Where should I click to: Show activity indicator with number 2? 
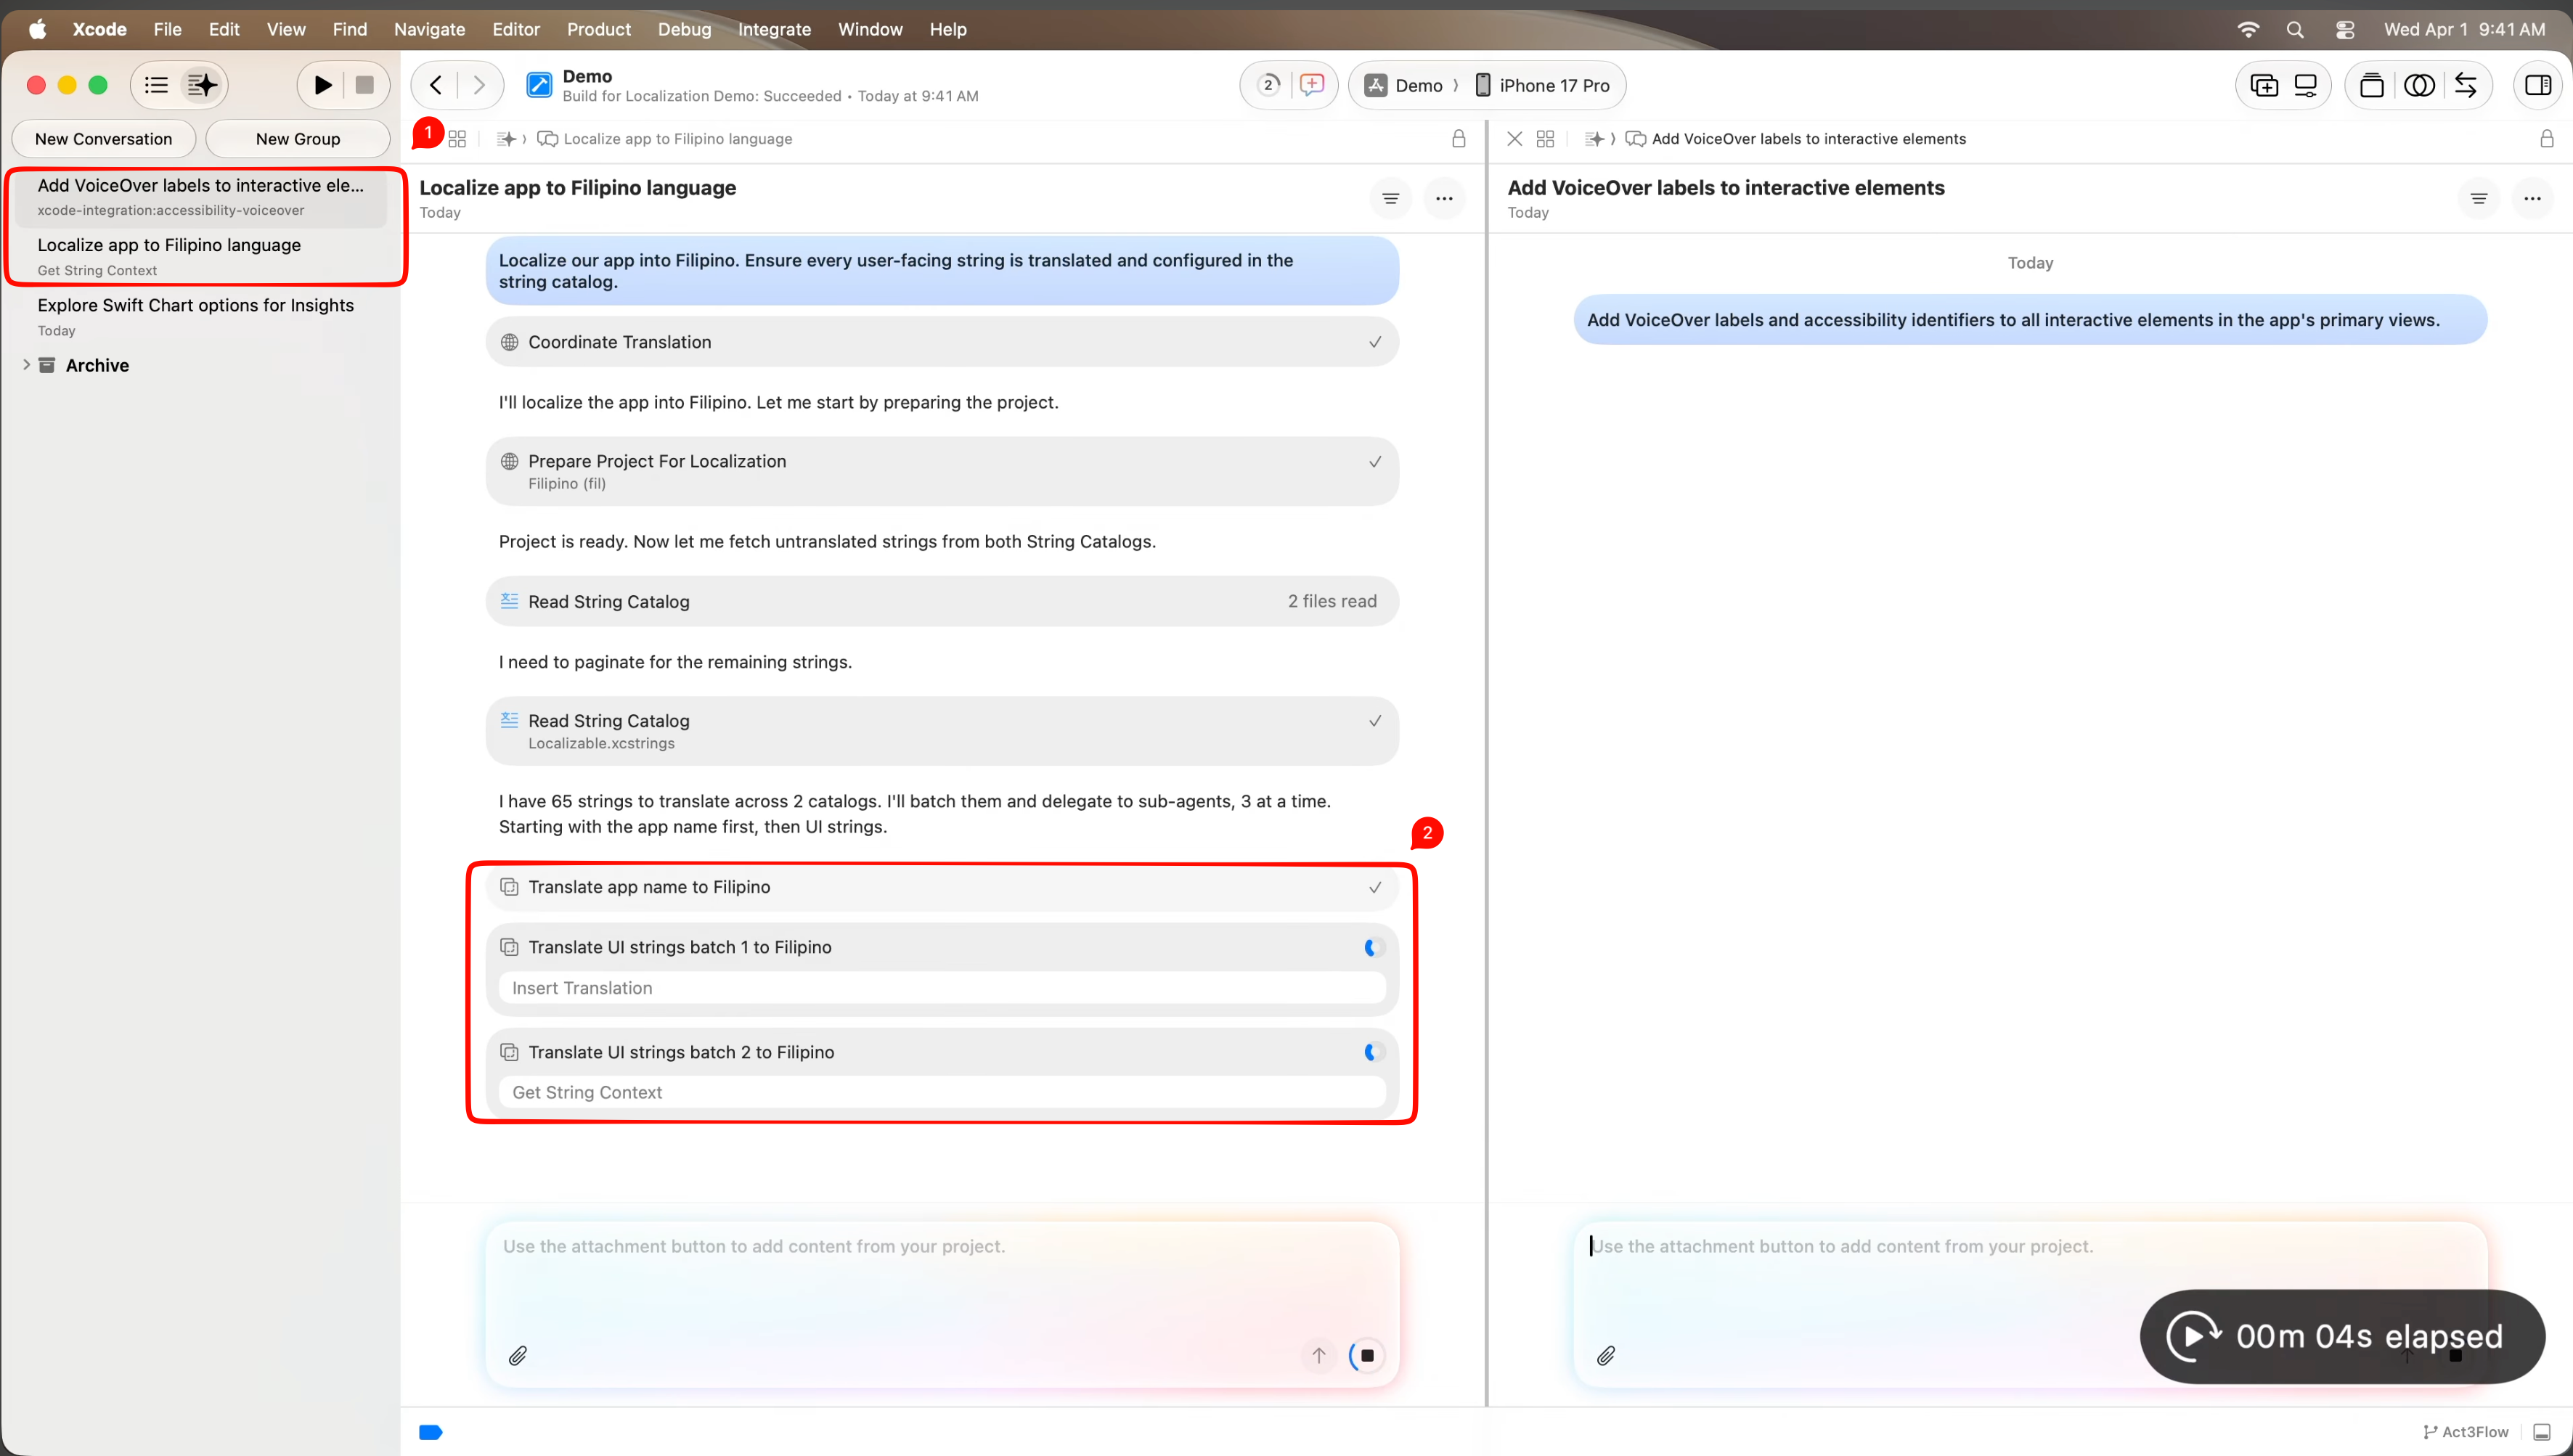1268,85
